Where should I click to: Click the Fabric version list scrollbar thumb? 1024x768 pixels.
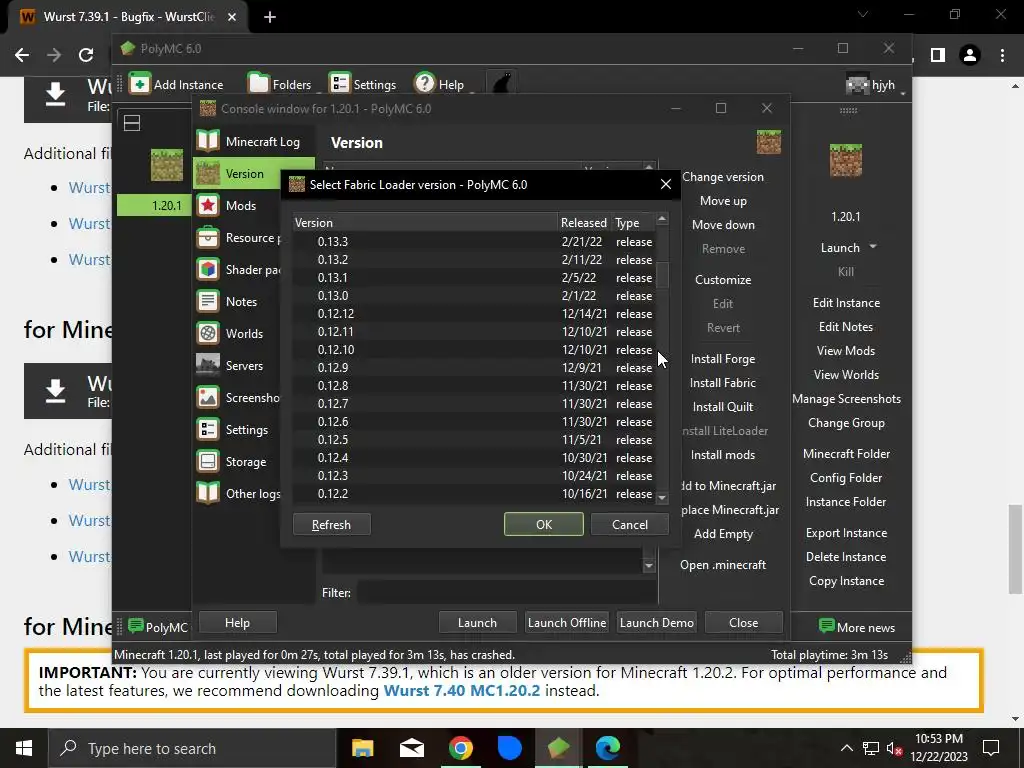662,275
